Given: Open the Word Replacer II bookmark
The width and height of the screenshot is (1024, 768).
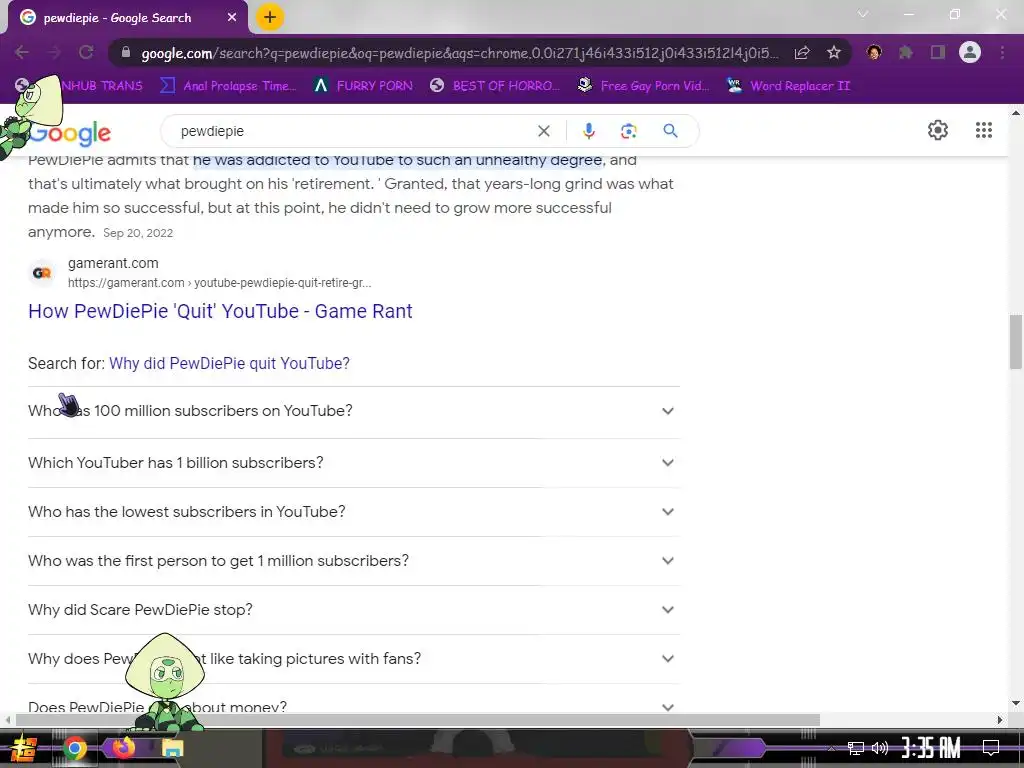Looking at the screenshot, I should pyautogui.click(x=788, y=86).
